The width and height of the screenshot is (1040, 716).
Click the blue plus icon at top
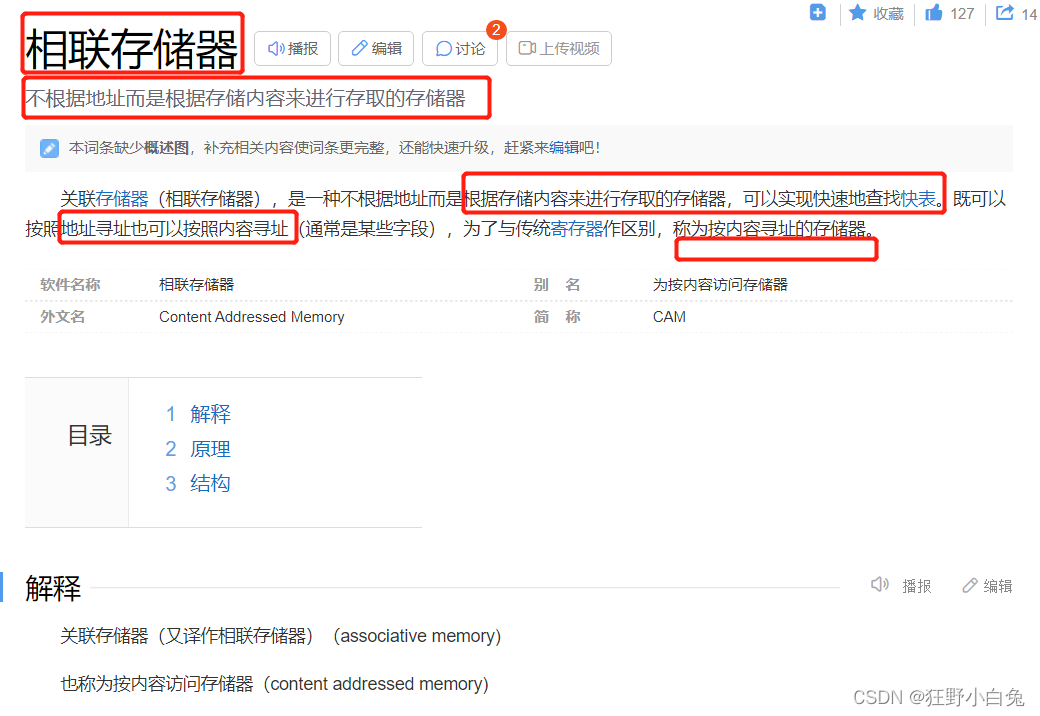pos(818,12)
